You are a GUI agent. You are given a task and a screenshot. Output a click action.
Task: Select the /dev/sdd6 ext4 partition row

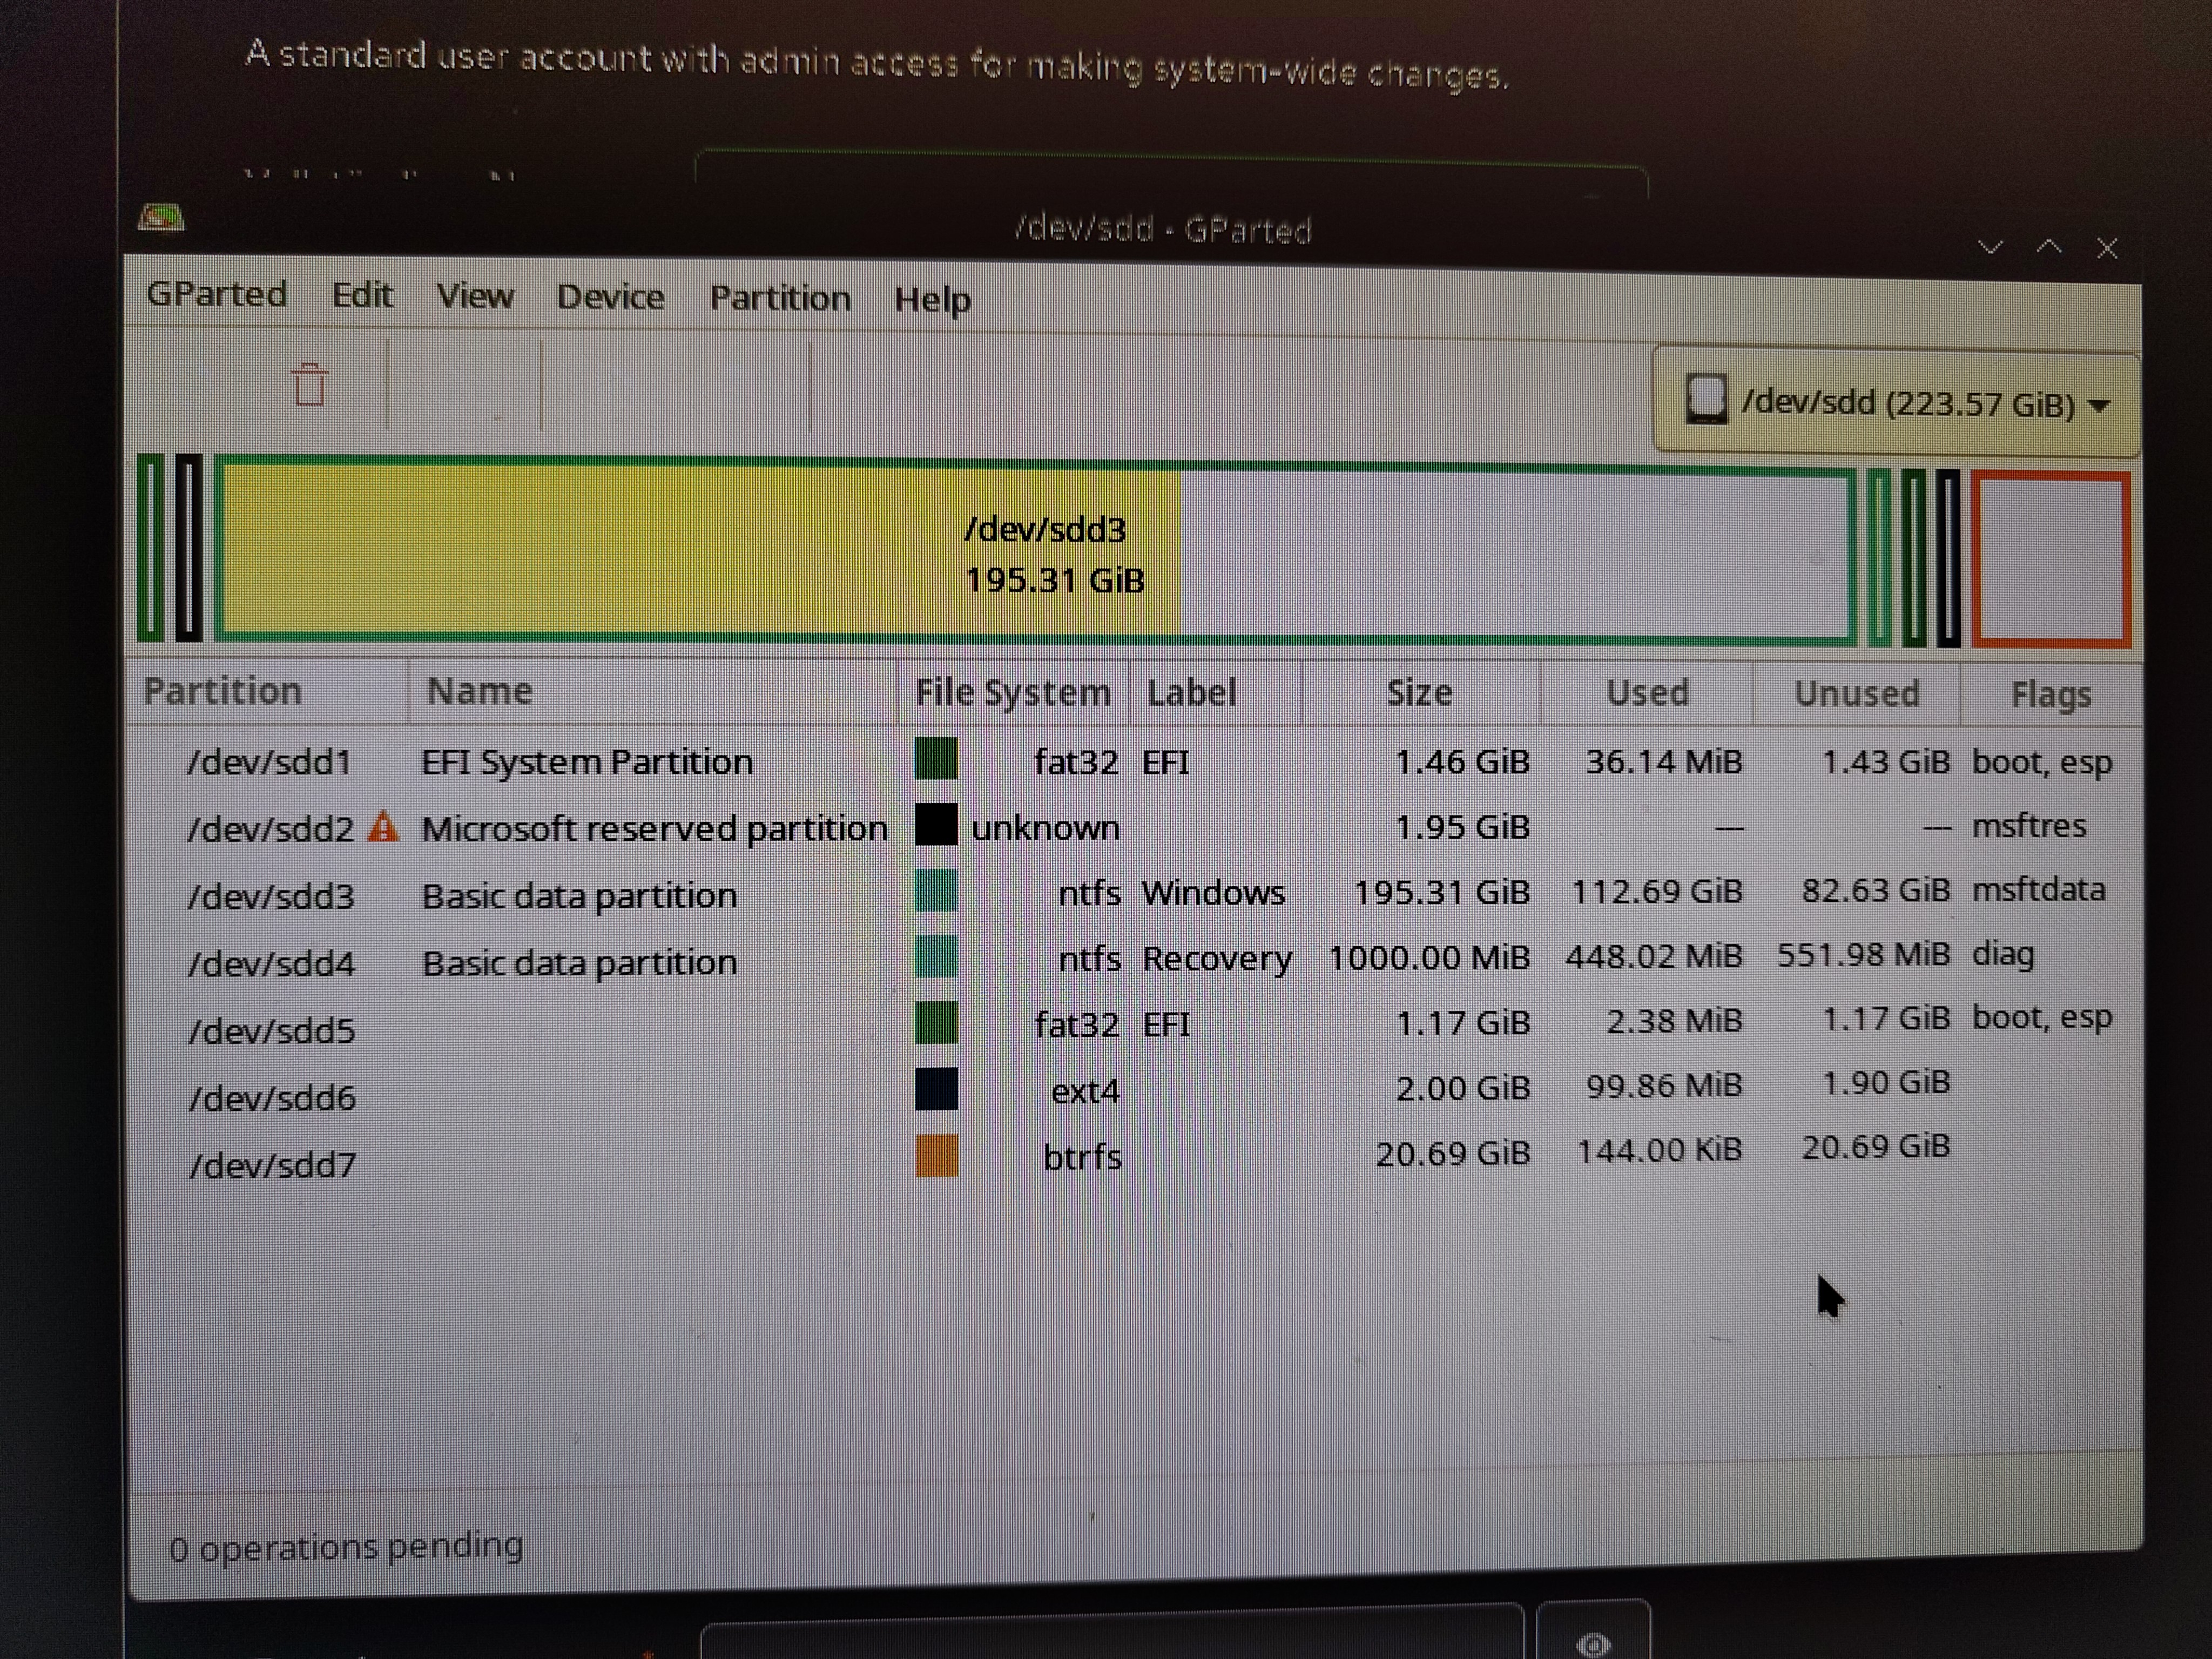click(x=272, y=1098)
